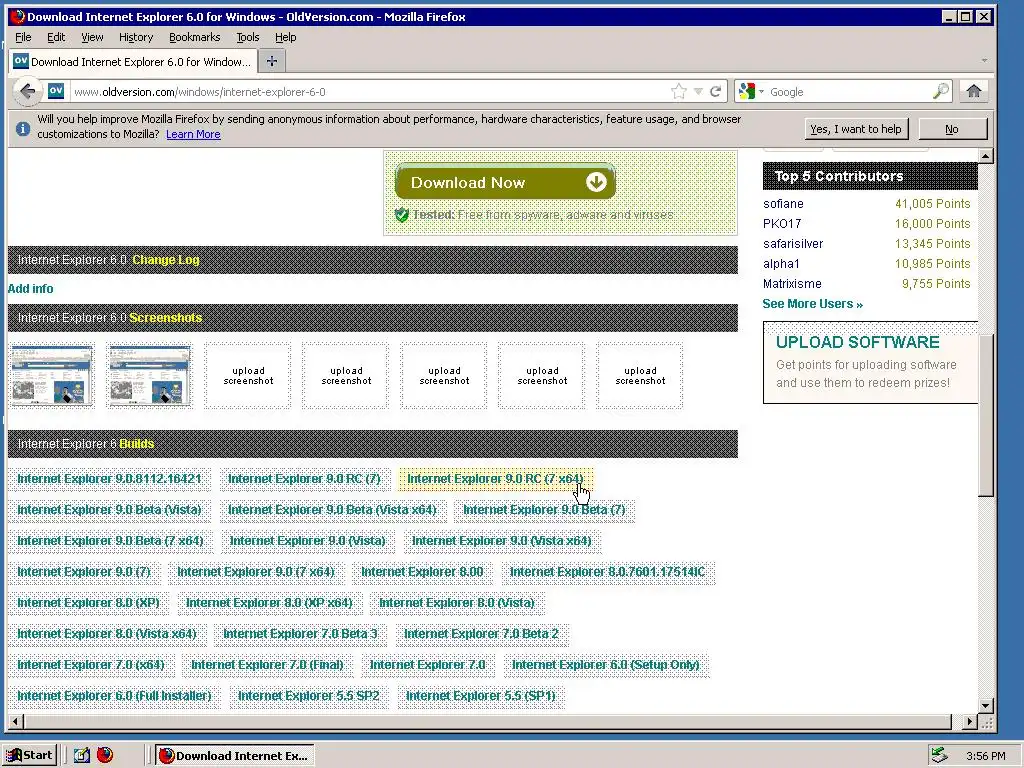Click the OldVersion site identity icon in URL bar
The width and height of the screenshot is (1024, 768).
[x=56, y=91]
